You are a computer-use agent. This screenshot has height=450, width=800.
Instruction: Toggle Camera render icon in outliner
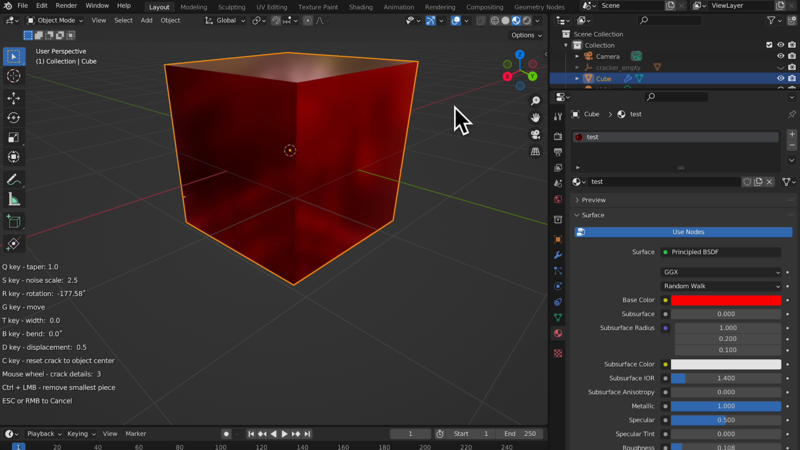pyautogui.click(x=792, y=56)
